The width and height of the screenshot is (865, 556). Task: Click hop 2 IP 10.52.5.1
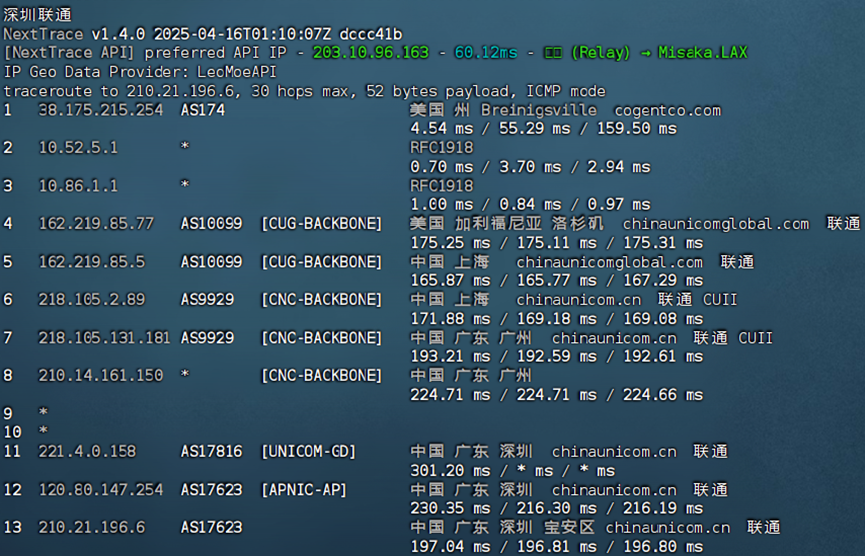coord(78,148)
